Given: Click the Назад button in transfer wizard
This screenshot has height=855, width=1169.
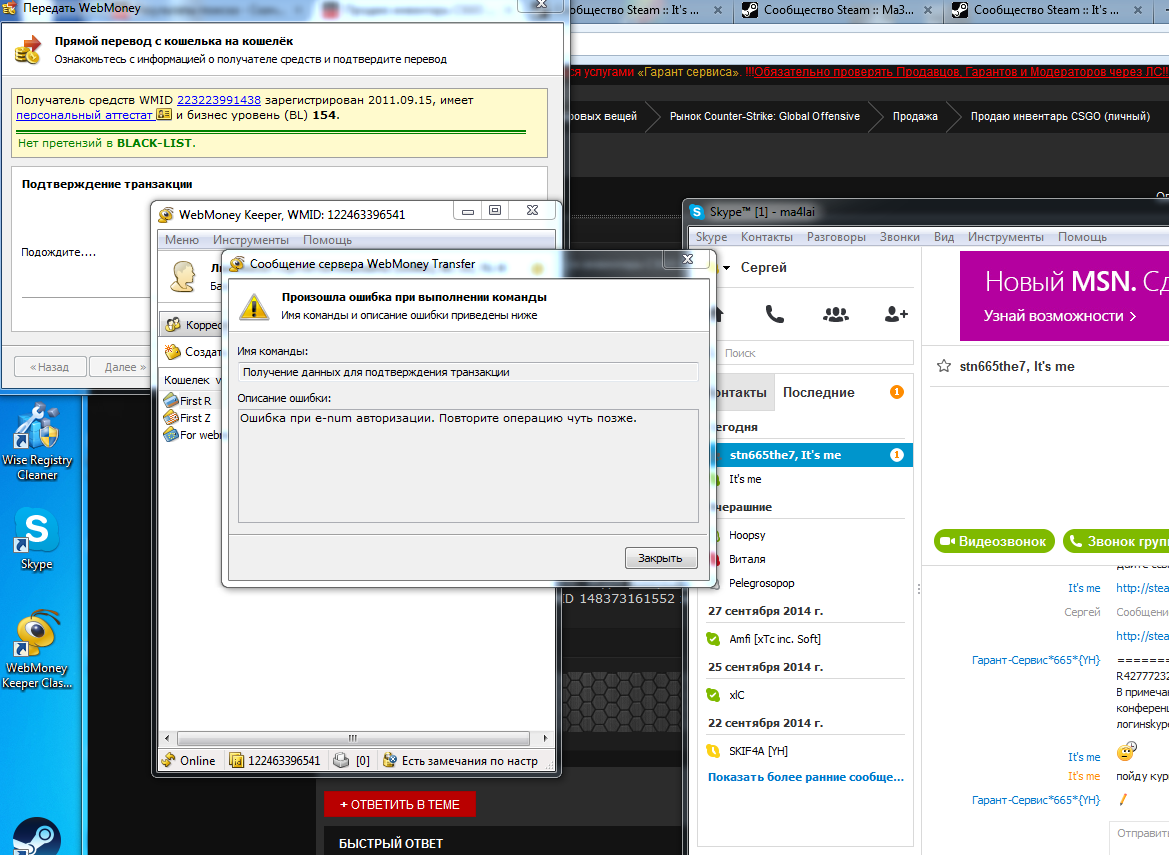Looking at the screenshot, I should coord(49,367).
